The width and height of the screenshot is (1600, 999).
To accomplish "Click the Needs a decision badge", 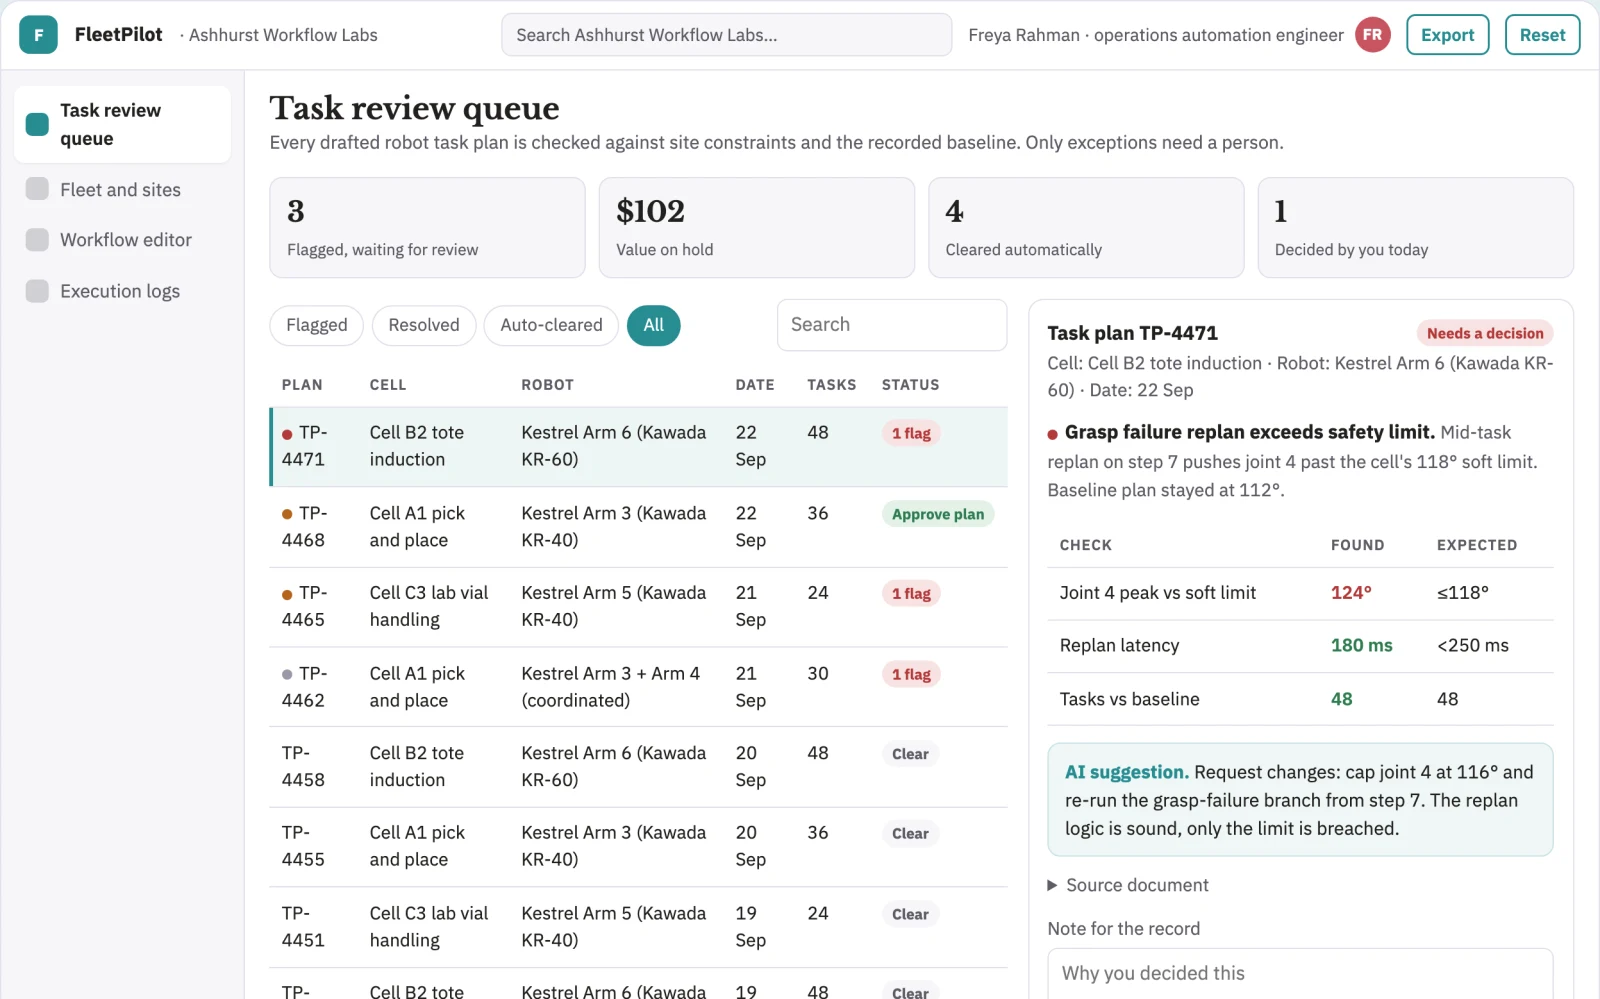I will coord(1485,333).
